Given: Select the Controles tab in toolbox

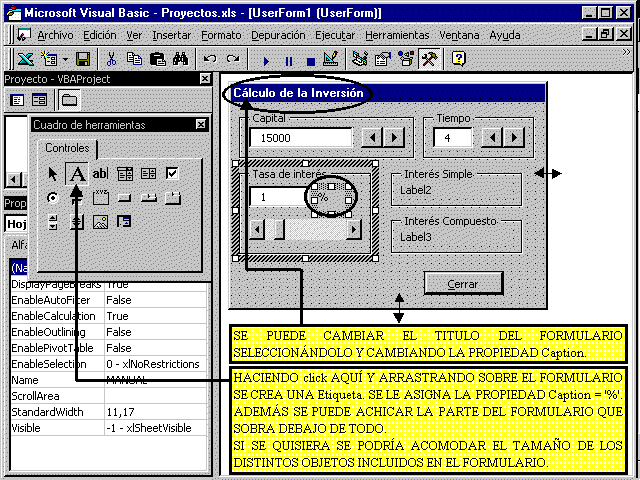Looking at the screenshot, I should [x=67, y=148].
